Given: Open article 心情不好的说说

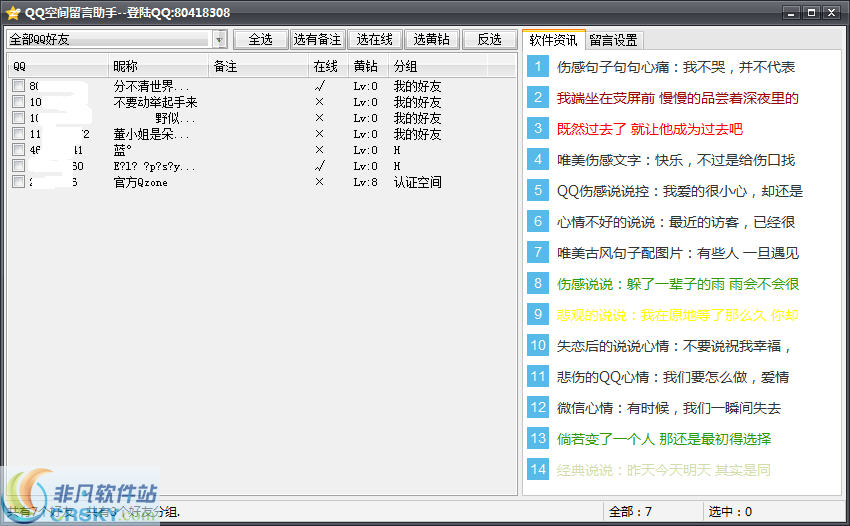Looking at the screenshot, I should pos(675,221).
